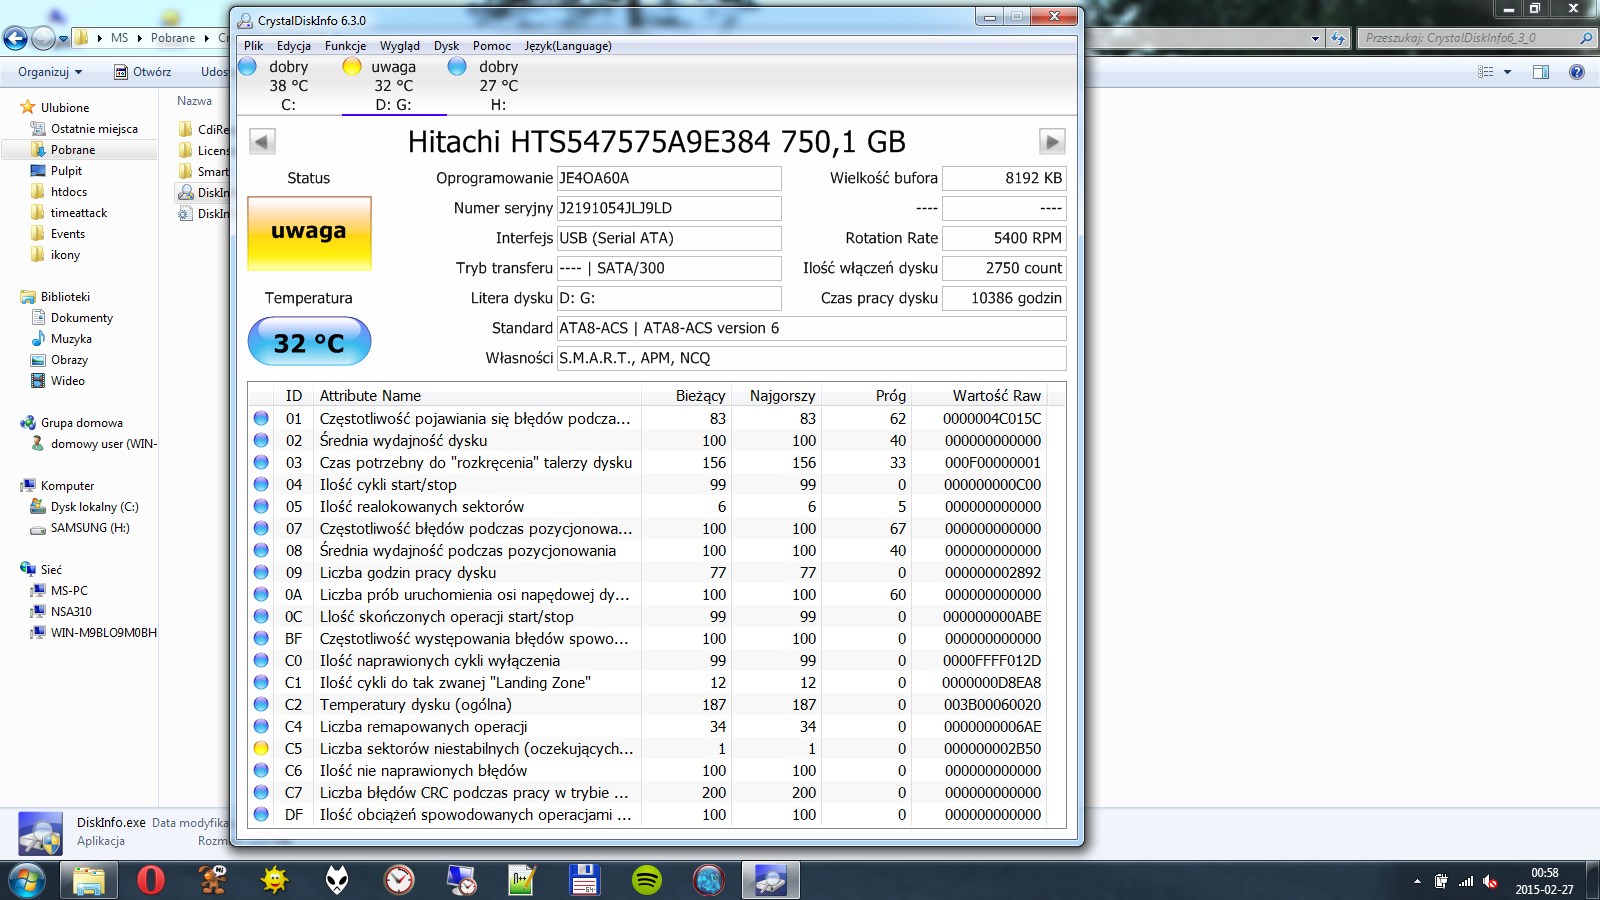This screenshot has width=1600, height=900.
Task: Expand the breadcrumb arrow before MS
Action: [99, 38]
